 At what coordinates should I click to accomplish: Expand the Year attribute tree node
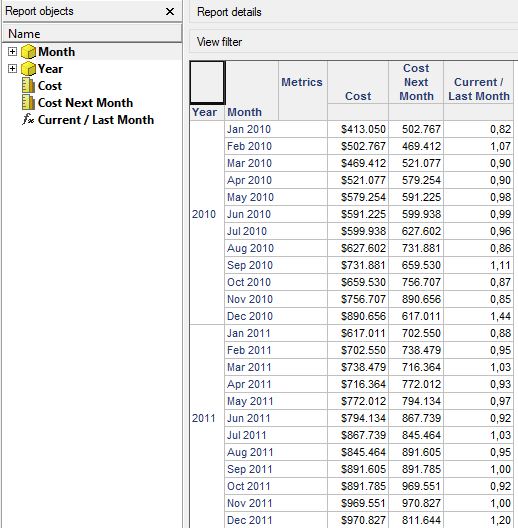coord(12,68)
